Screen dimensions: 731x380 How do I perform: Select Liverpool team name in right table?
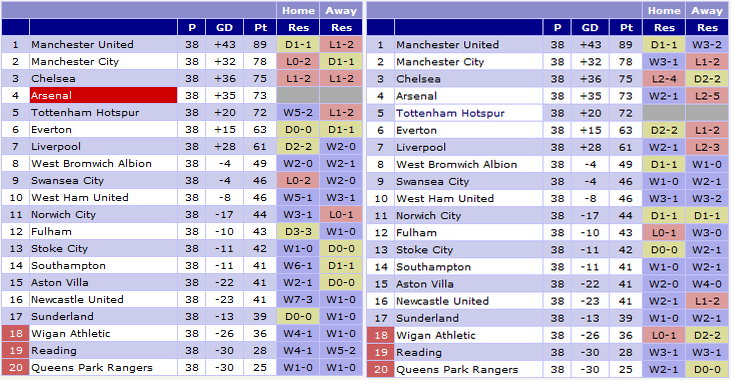(x=421, y=147)
